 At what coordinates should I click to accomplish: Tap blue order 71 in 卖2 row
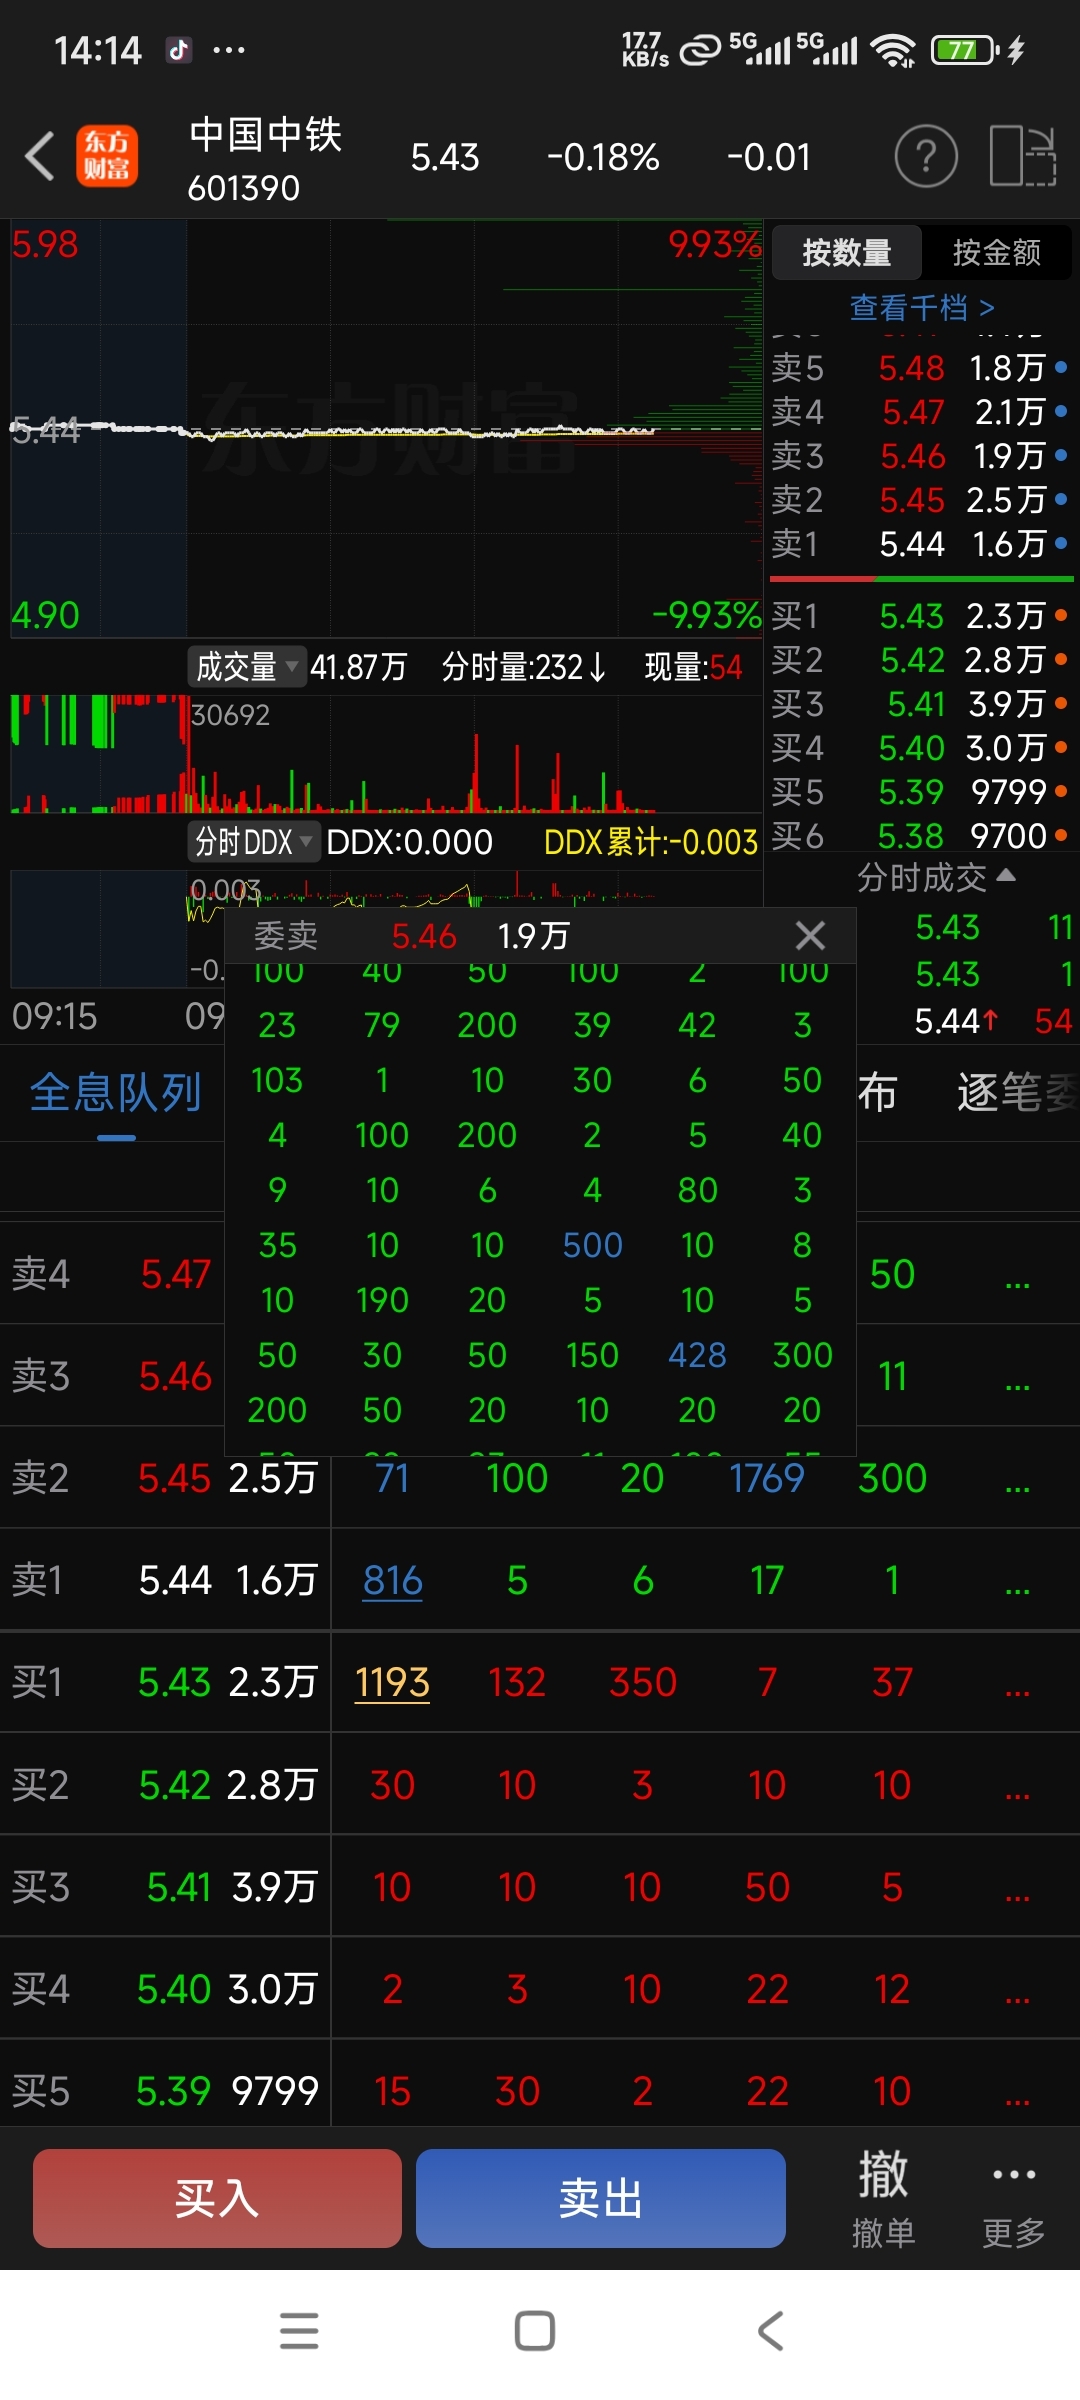coord(392,1478)
